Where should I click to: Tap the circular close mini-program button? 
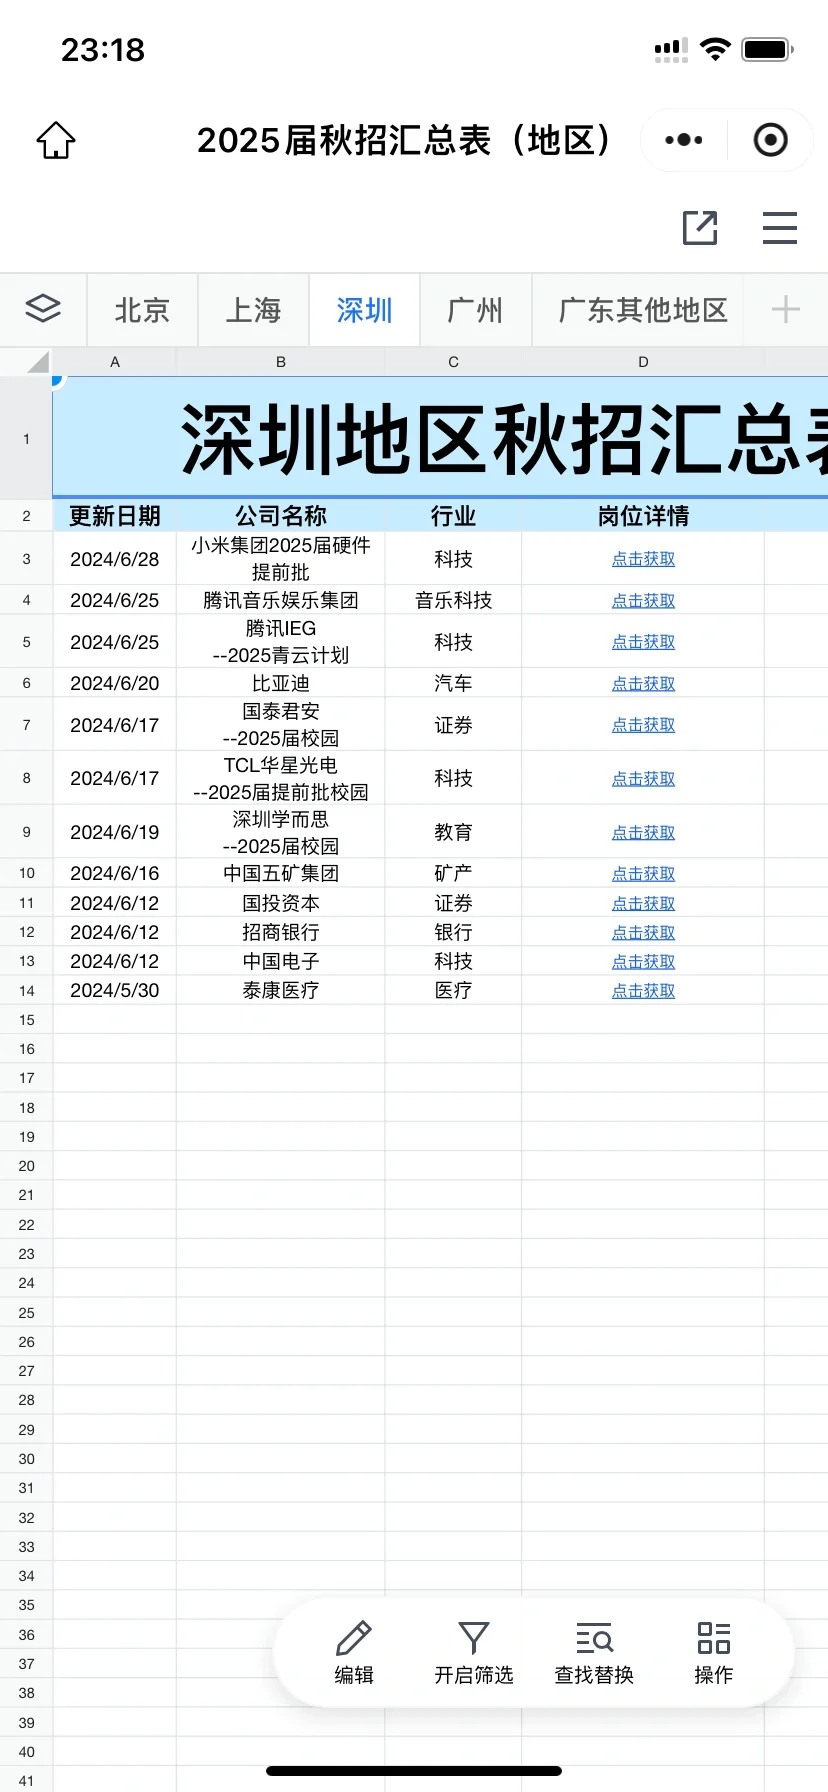click(770, 140)
